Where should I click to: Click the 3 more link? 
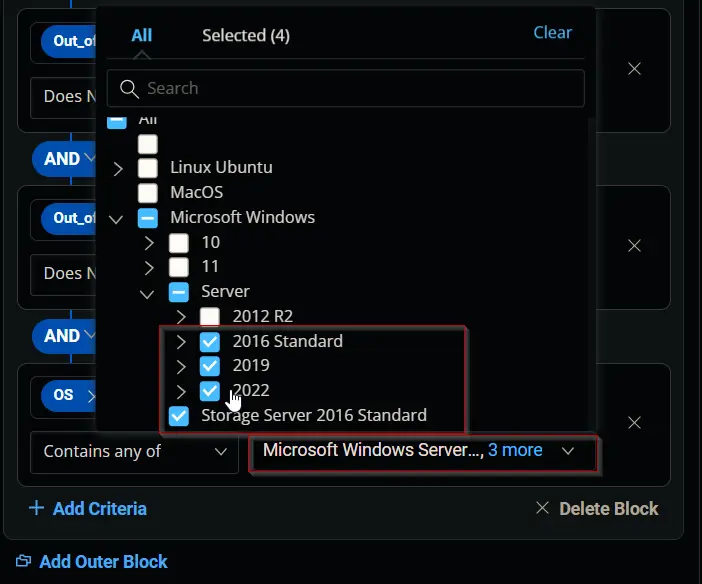pyautogui.click(x=515, y=450)
